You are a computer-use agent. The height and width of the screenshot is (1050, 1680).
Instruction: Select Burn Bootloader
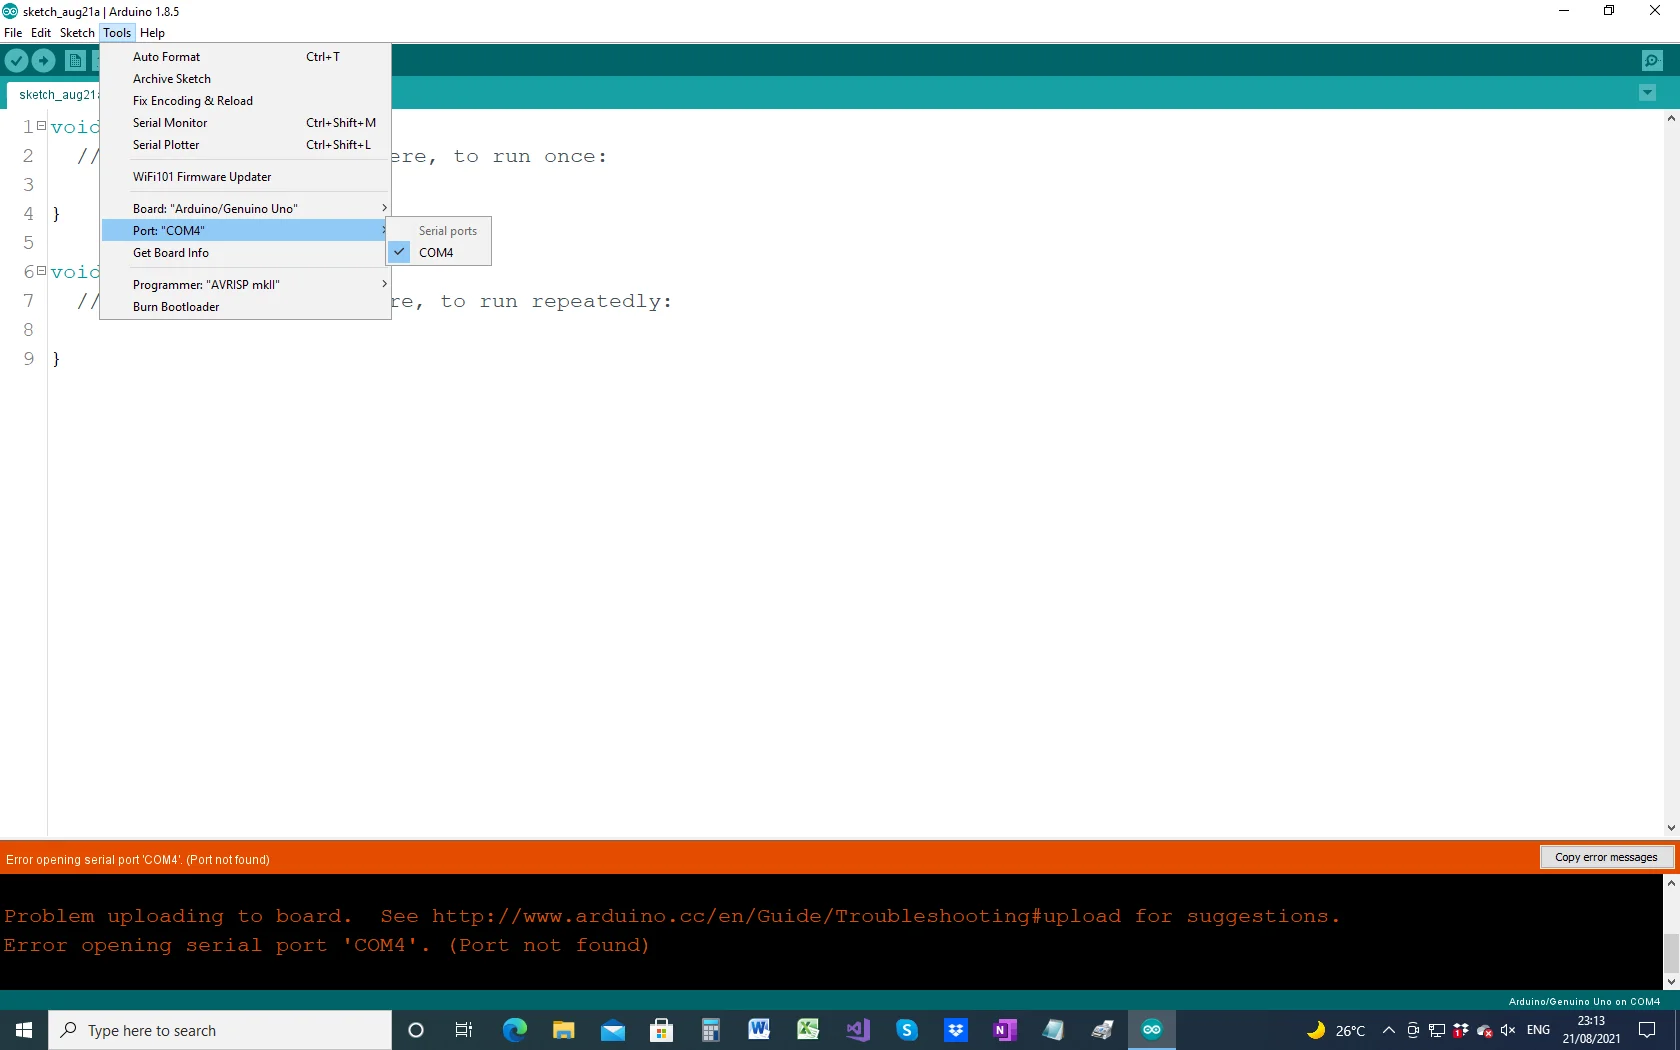pyautogui.click(x=245, y=307)
